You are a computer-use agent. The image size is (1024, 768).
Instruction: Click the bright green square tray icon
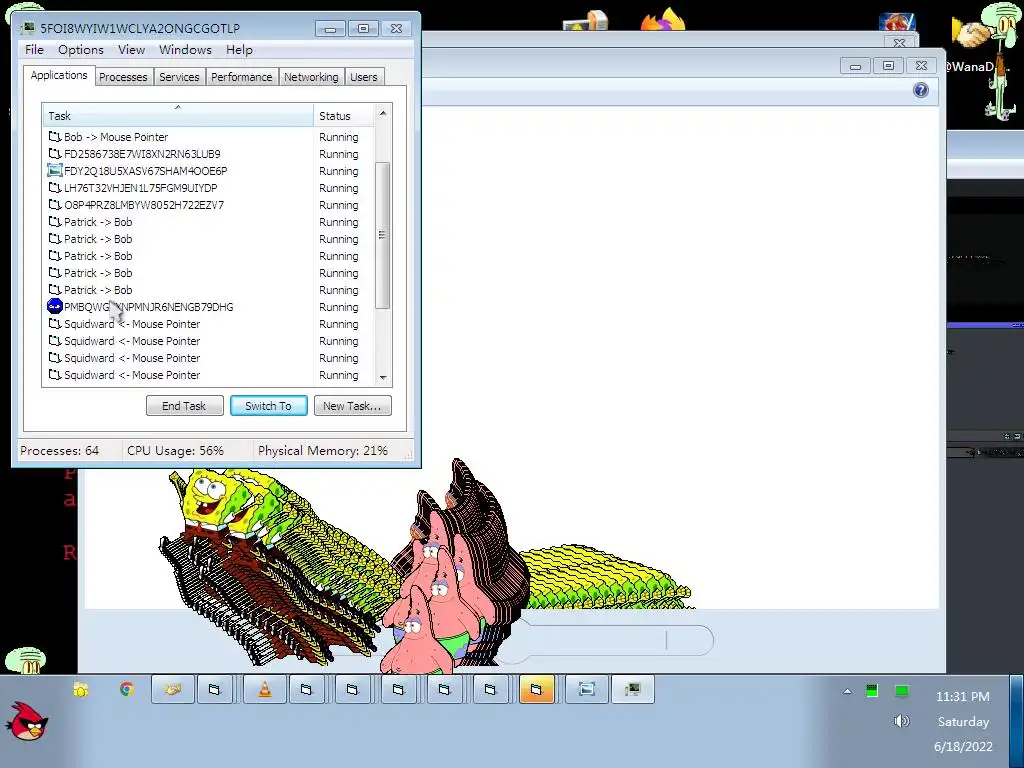(902, 691)
